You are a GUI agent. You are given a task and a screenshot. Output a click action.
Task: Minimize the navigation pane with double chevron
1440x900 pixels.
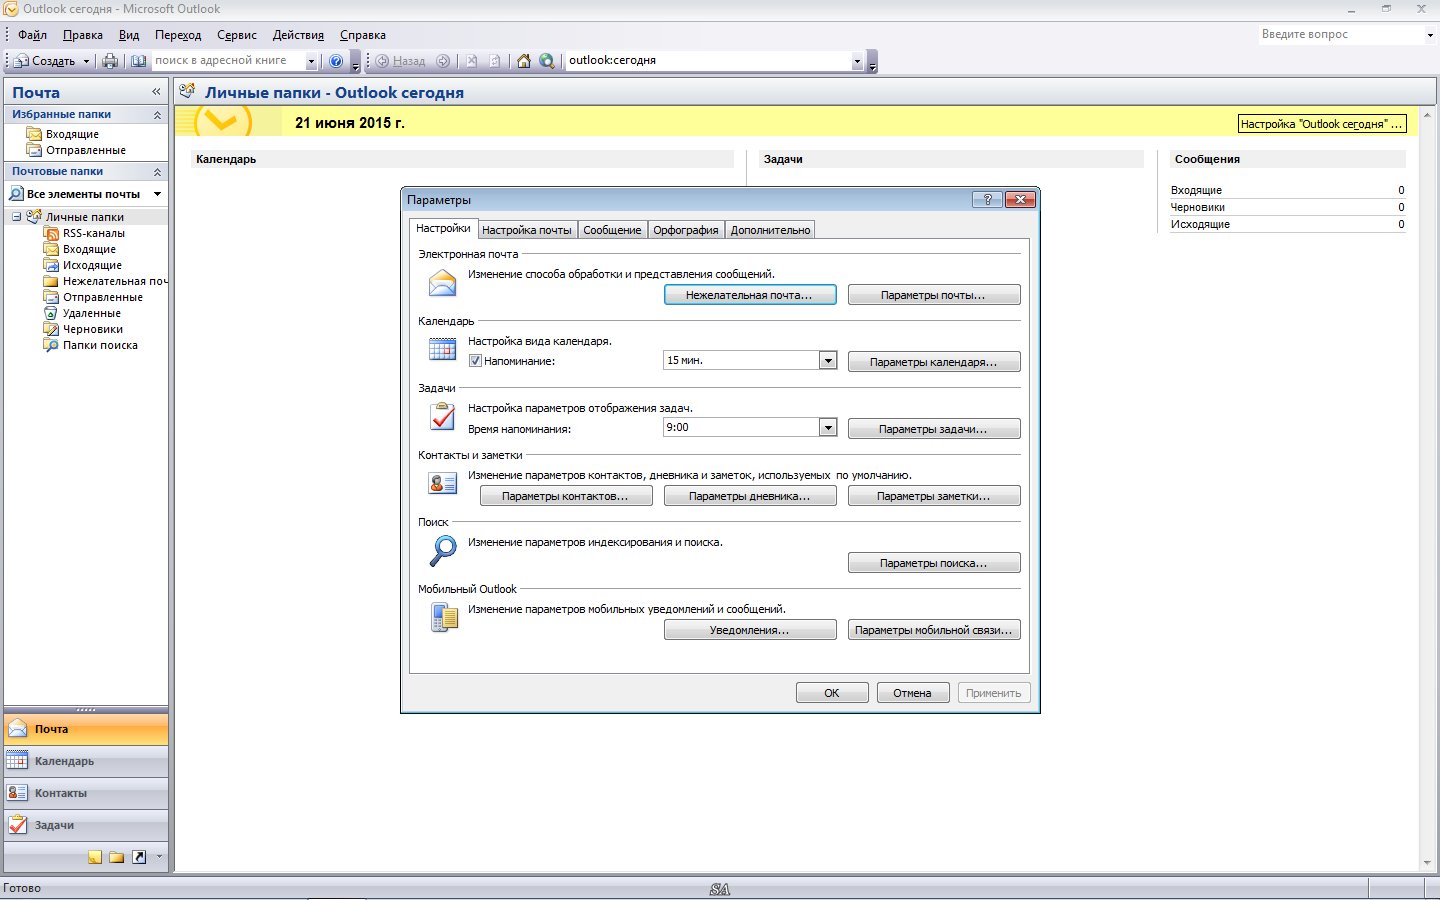point(156,92)
